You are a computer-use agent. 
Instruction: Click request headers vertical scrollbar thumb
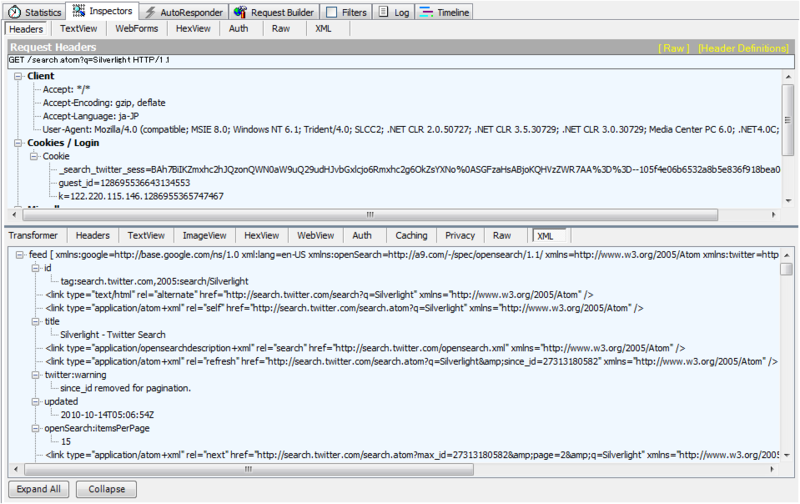[x=788, y=120]
